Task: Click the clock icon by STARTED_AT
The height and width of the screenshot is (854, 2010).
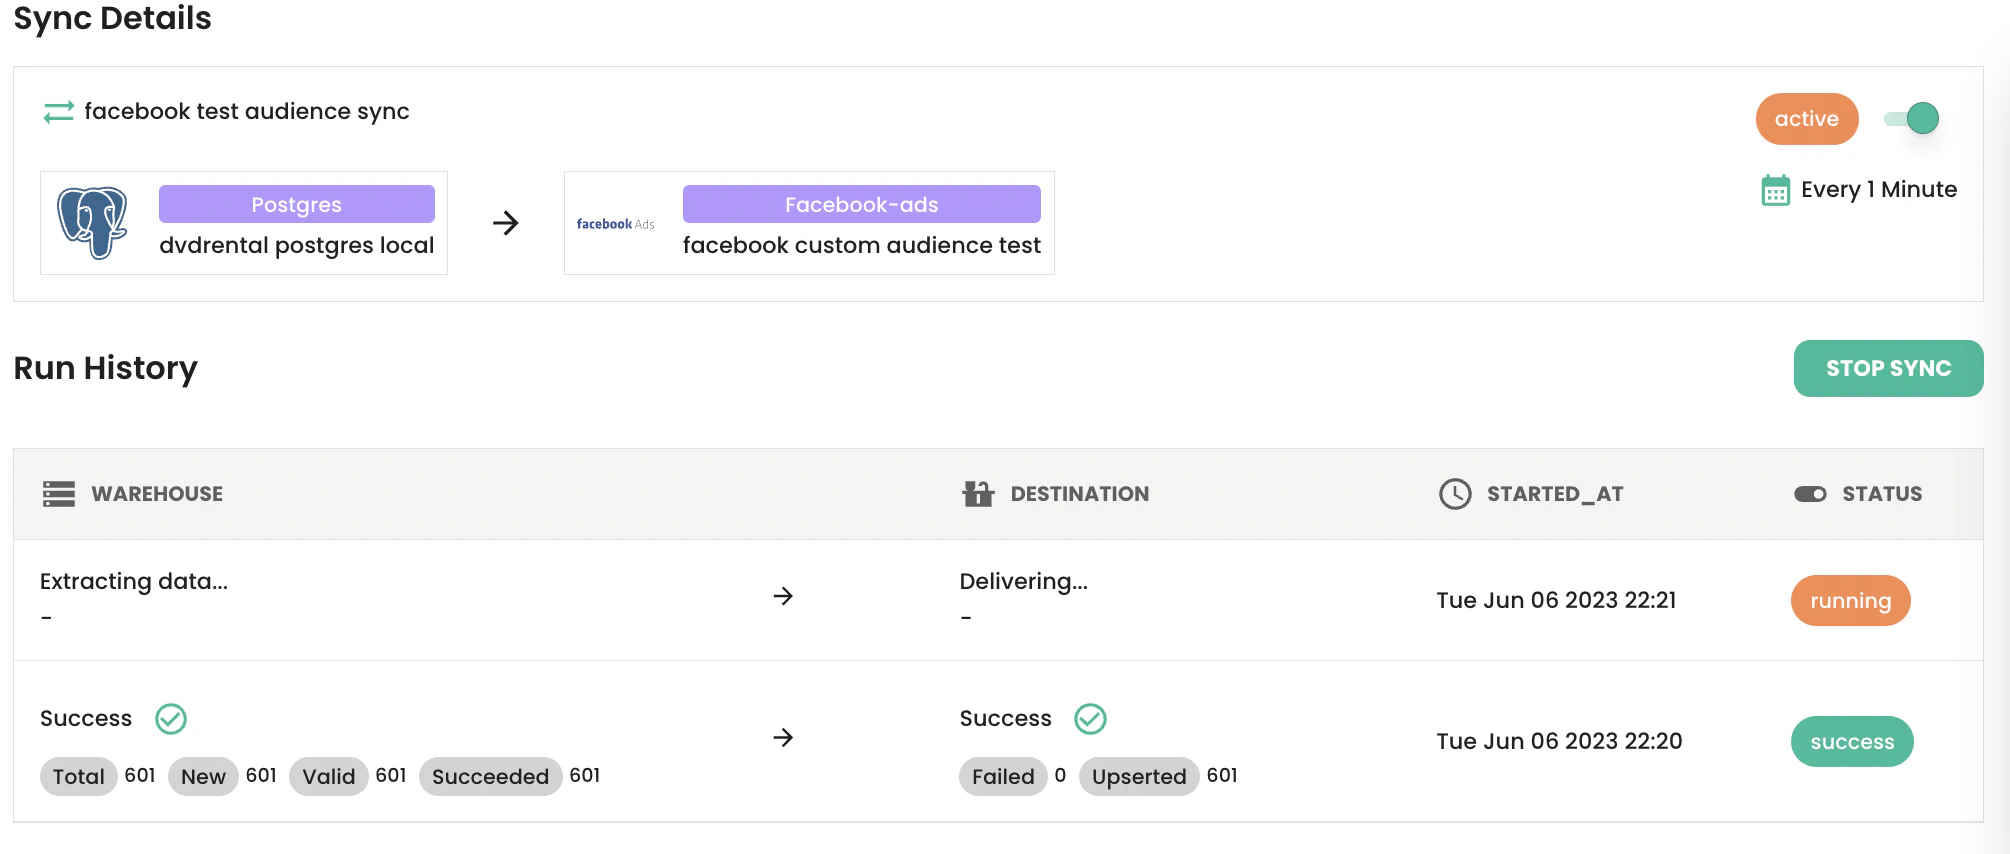Action: (x=1455, y=494)
